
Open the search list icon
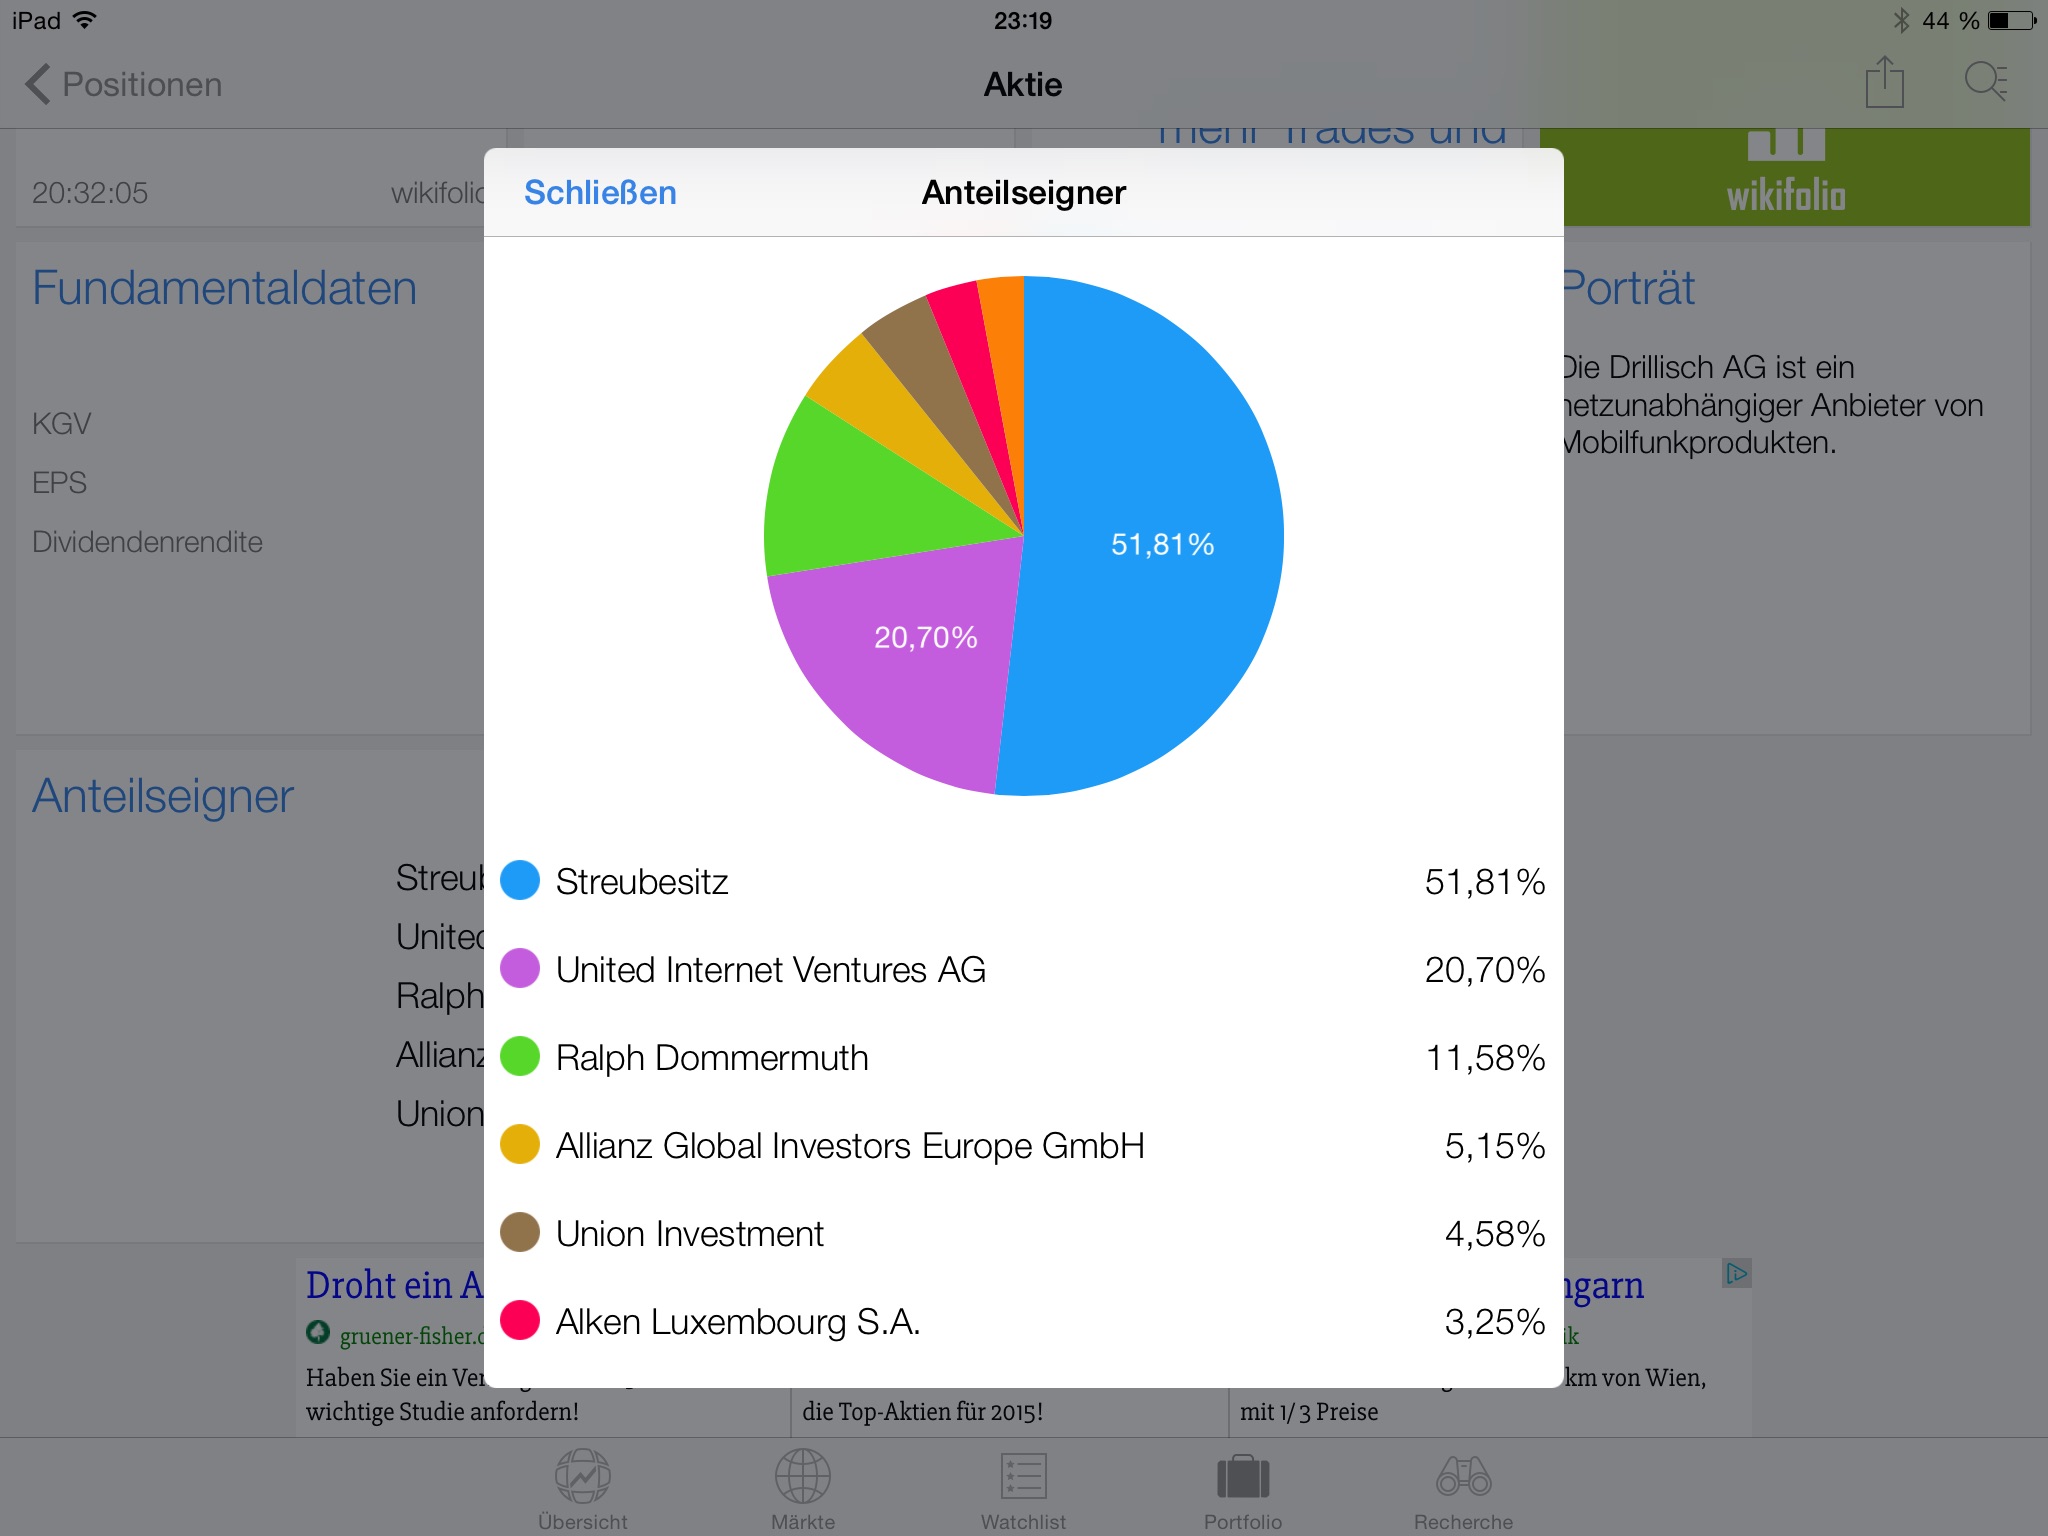tap(1985, 82)
